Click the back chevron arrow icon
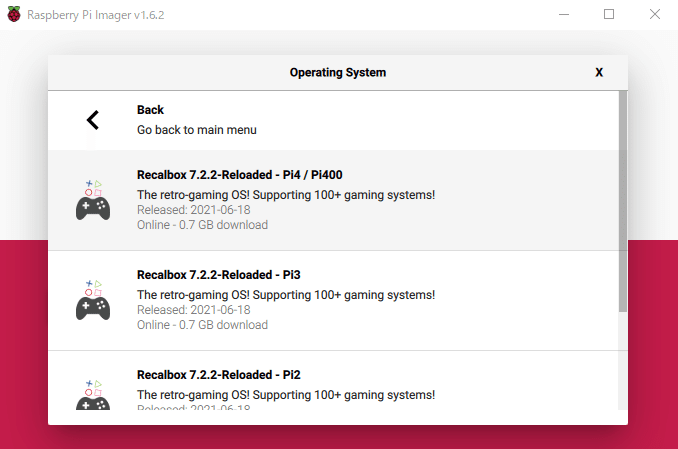Screen dimensions: 678x449 (x=93, y=120)
